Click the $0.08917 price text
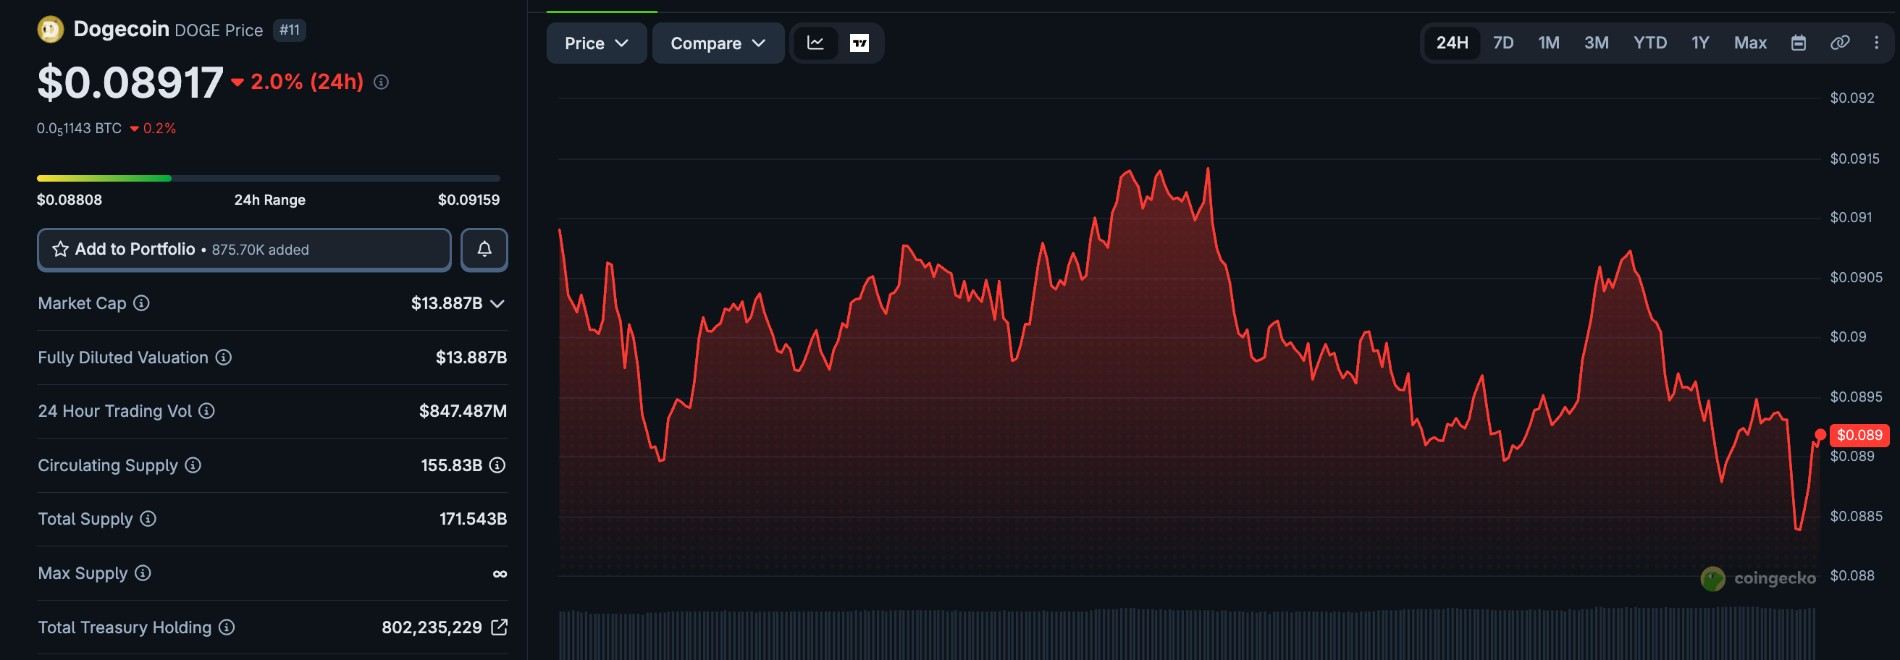Viewport: 1900px width, 660px height. [130, 82]
